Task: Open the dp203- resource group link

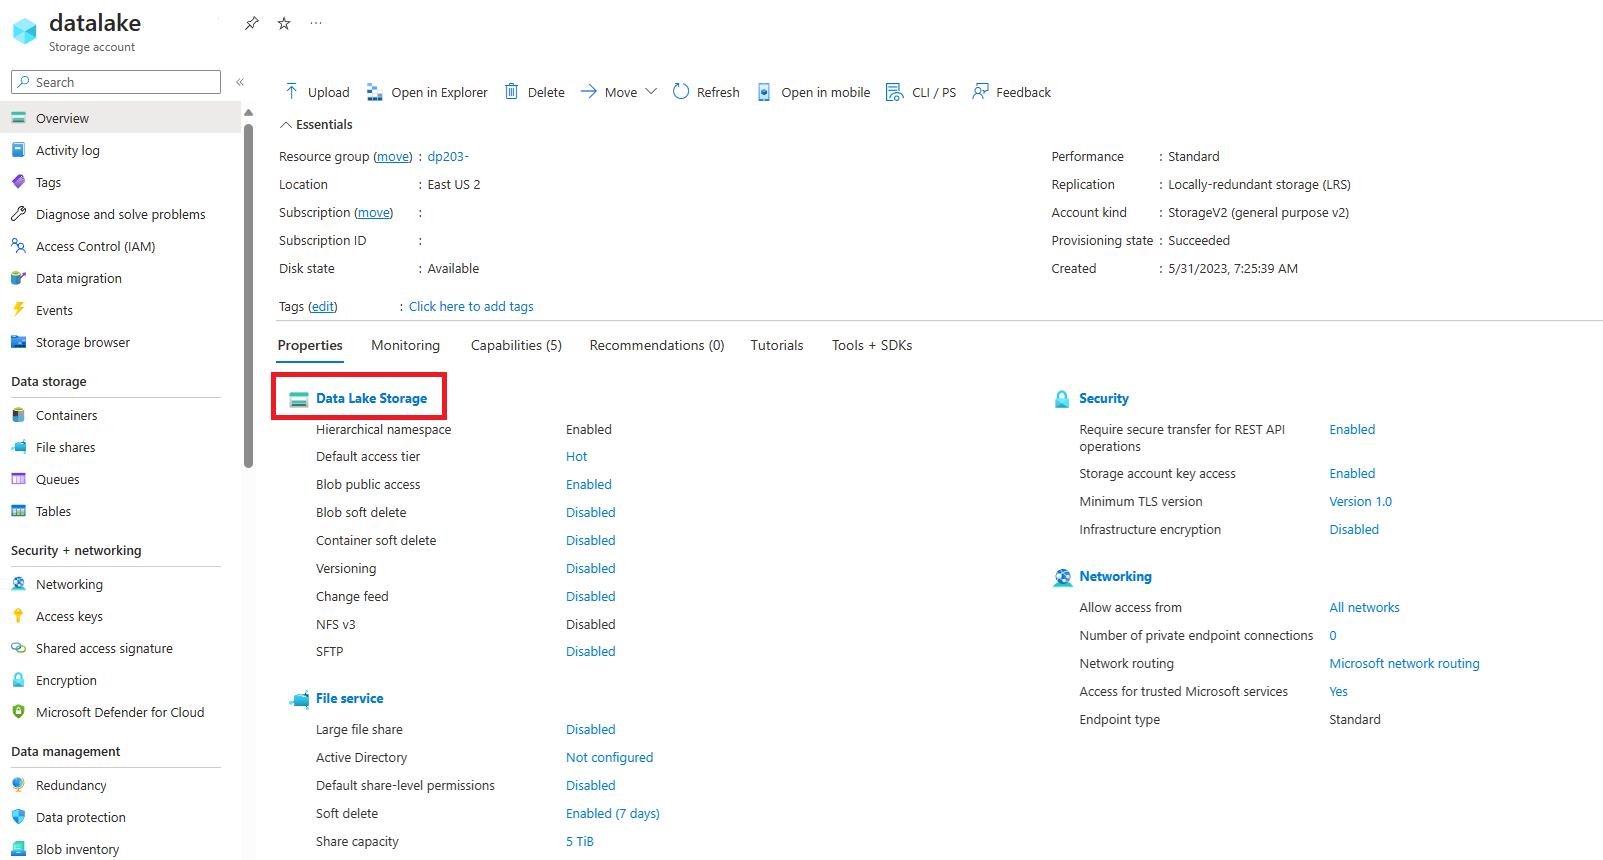Action: click(x=448, y=157)
